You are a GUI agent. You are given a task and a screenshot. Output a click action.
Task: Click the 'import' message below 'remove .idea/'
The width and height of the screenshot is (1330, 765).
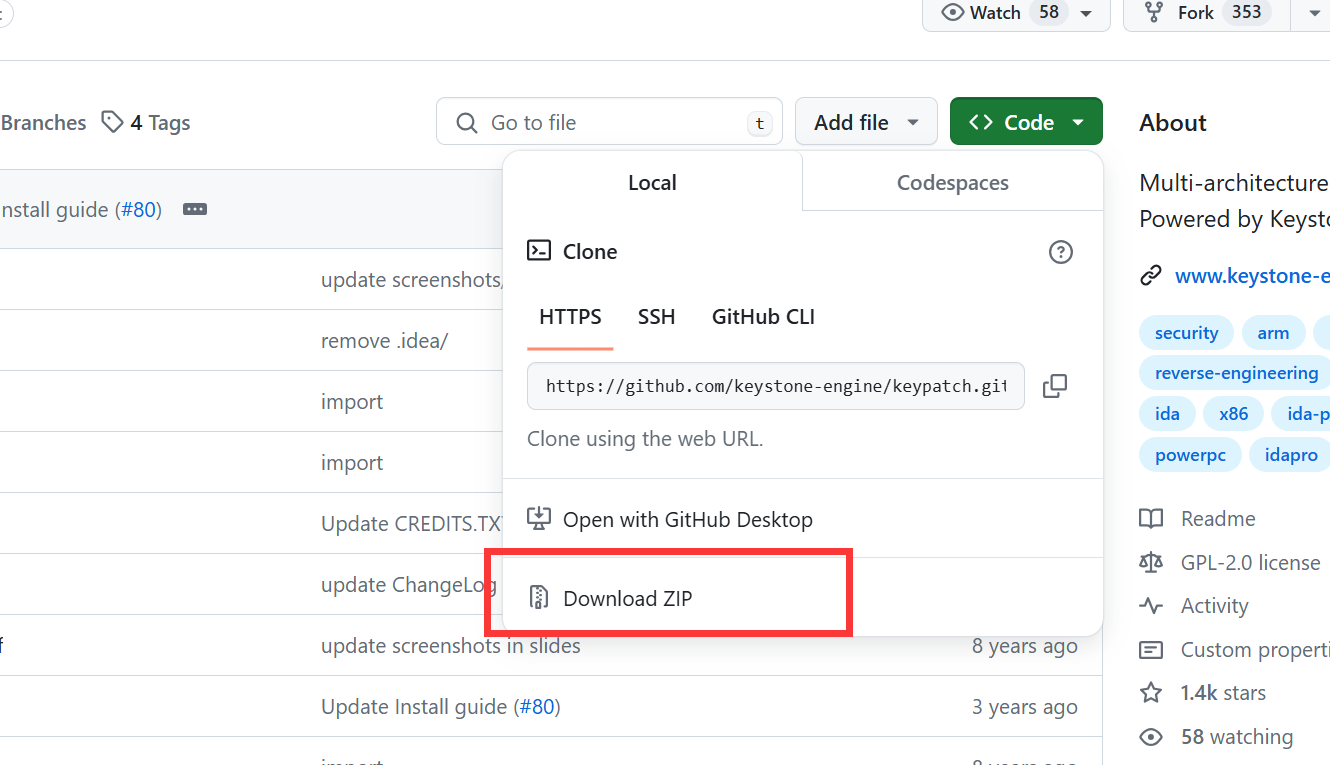click(352, 401)
